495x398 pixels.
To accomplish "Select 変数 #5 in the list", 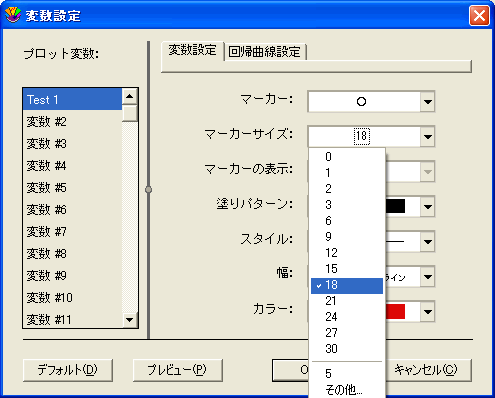I will point(72,188).
